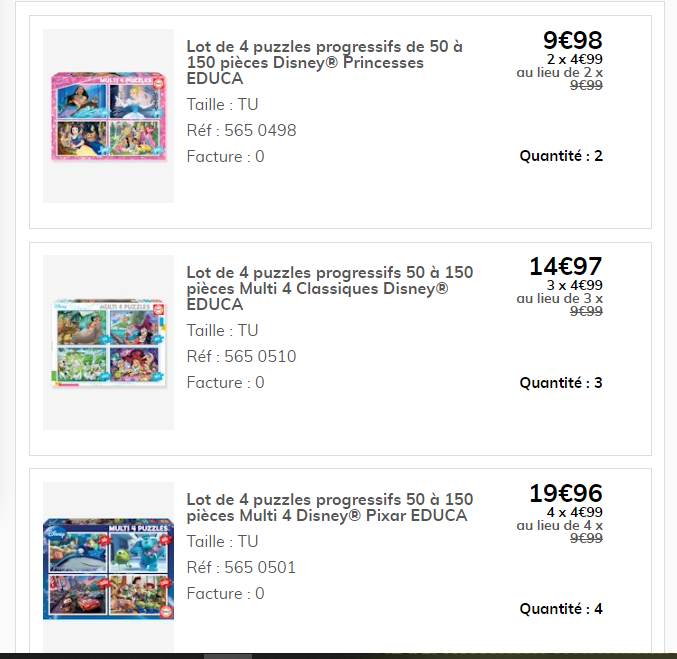Select the Multi 4 Disney Pixar title
Image resolution: width=677 pixels, height=659 pixels.
[329, 507]
